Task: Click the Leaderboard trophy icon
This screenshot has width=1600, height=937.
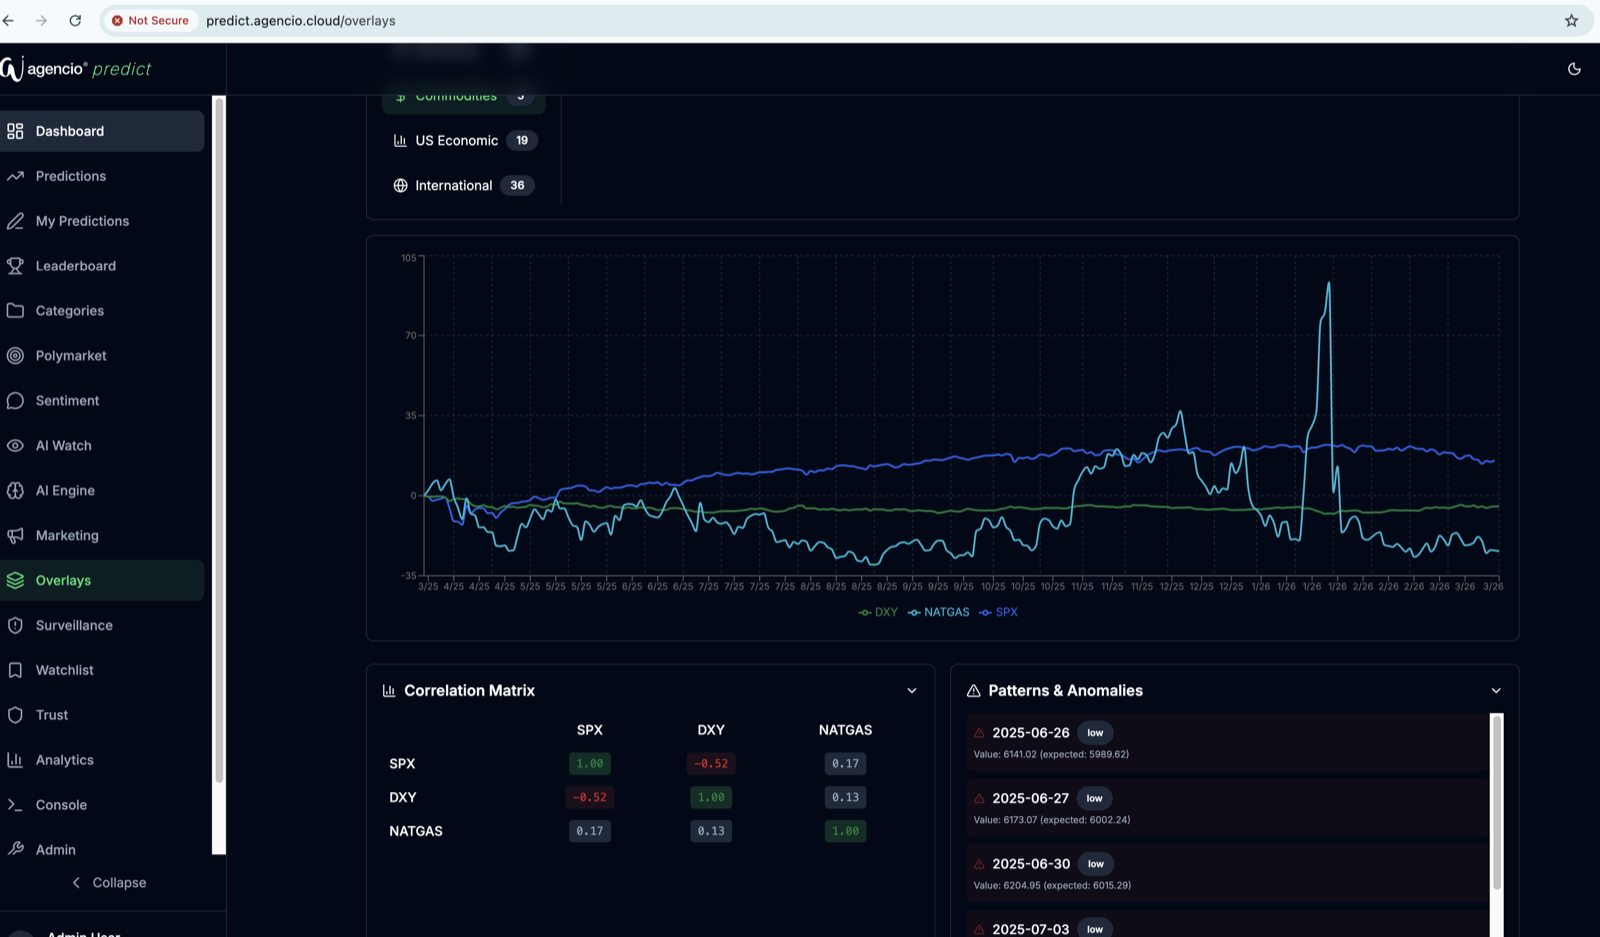Action: 15,266
